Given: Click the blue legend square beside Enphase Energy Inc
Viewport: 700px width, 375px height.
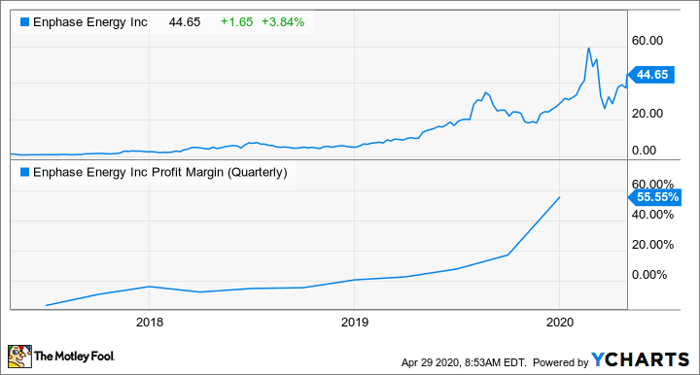Looking at the screenshot, I should coord(24,22).
